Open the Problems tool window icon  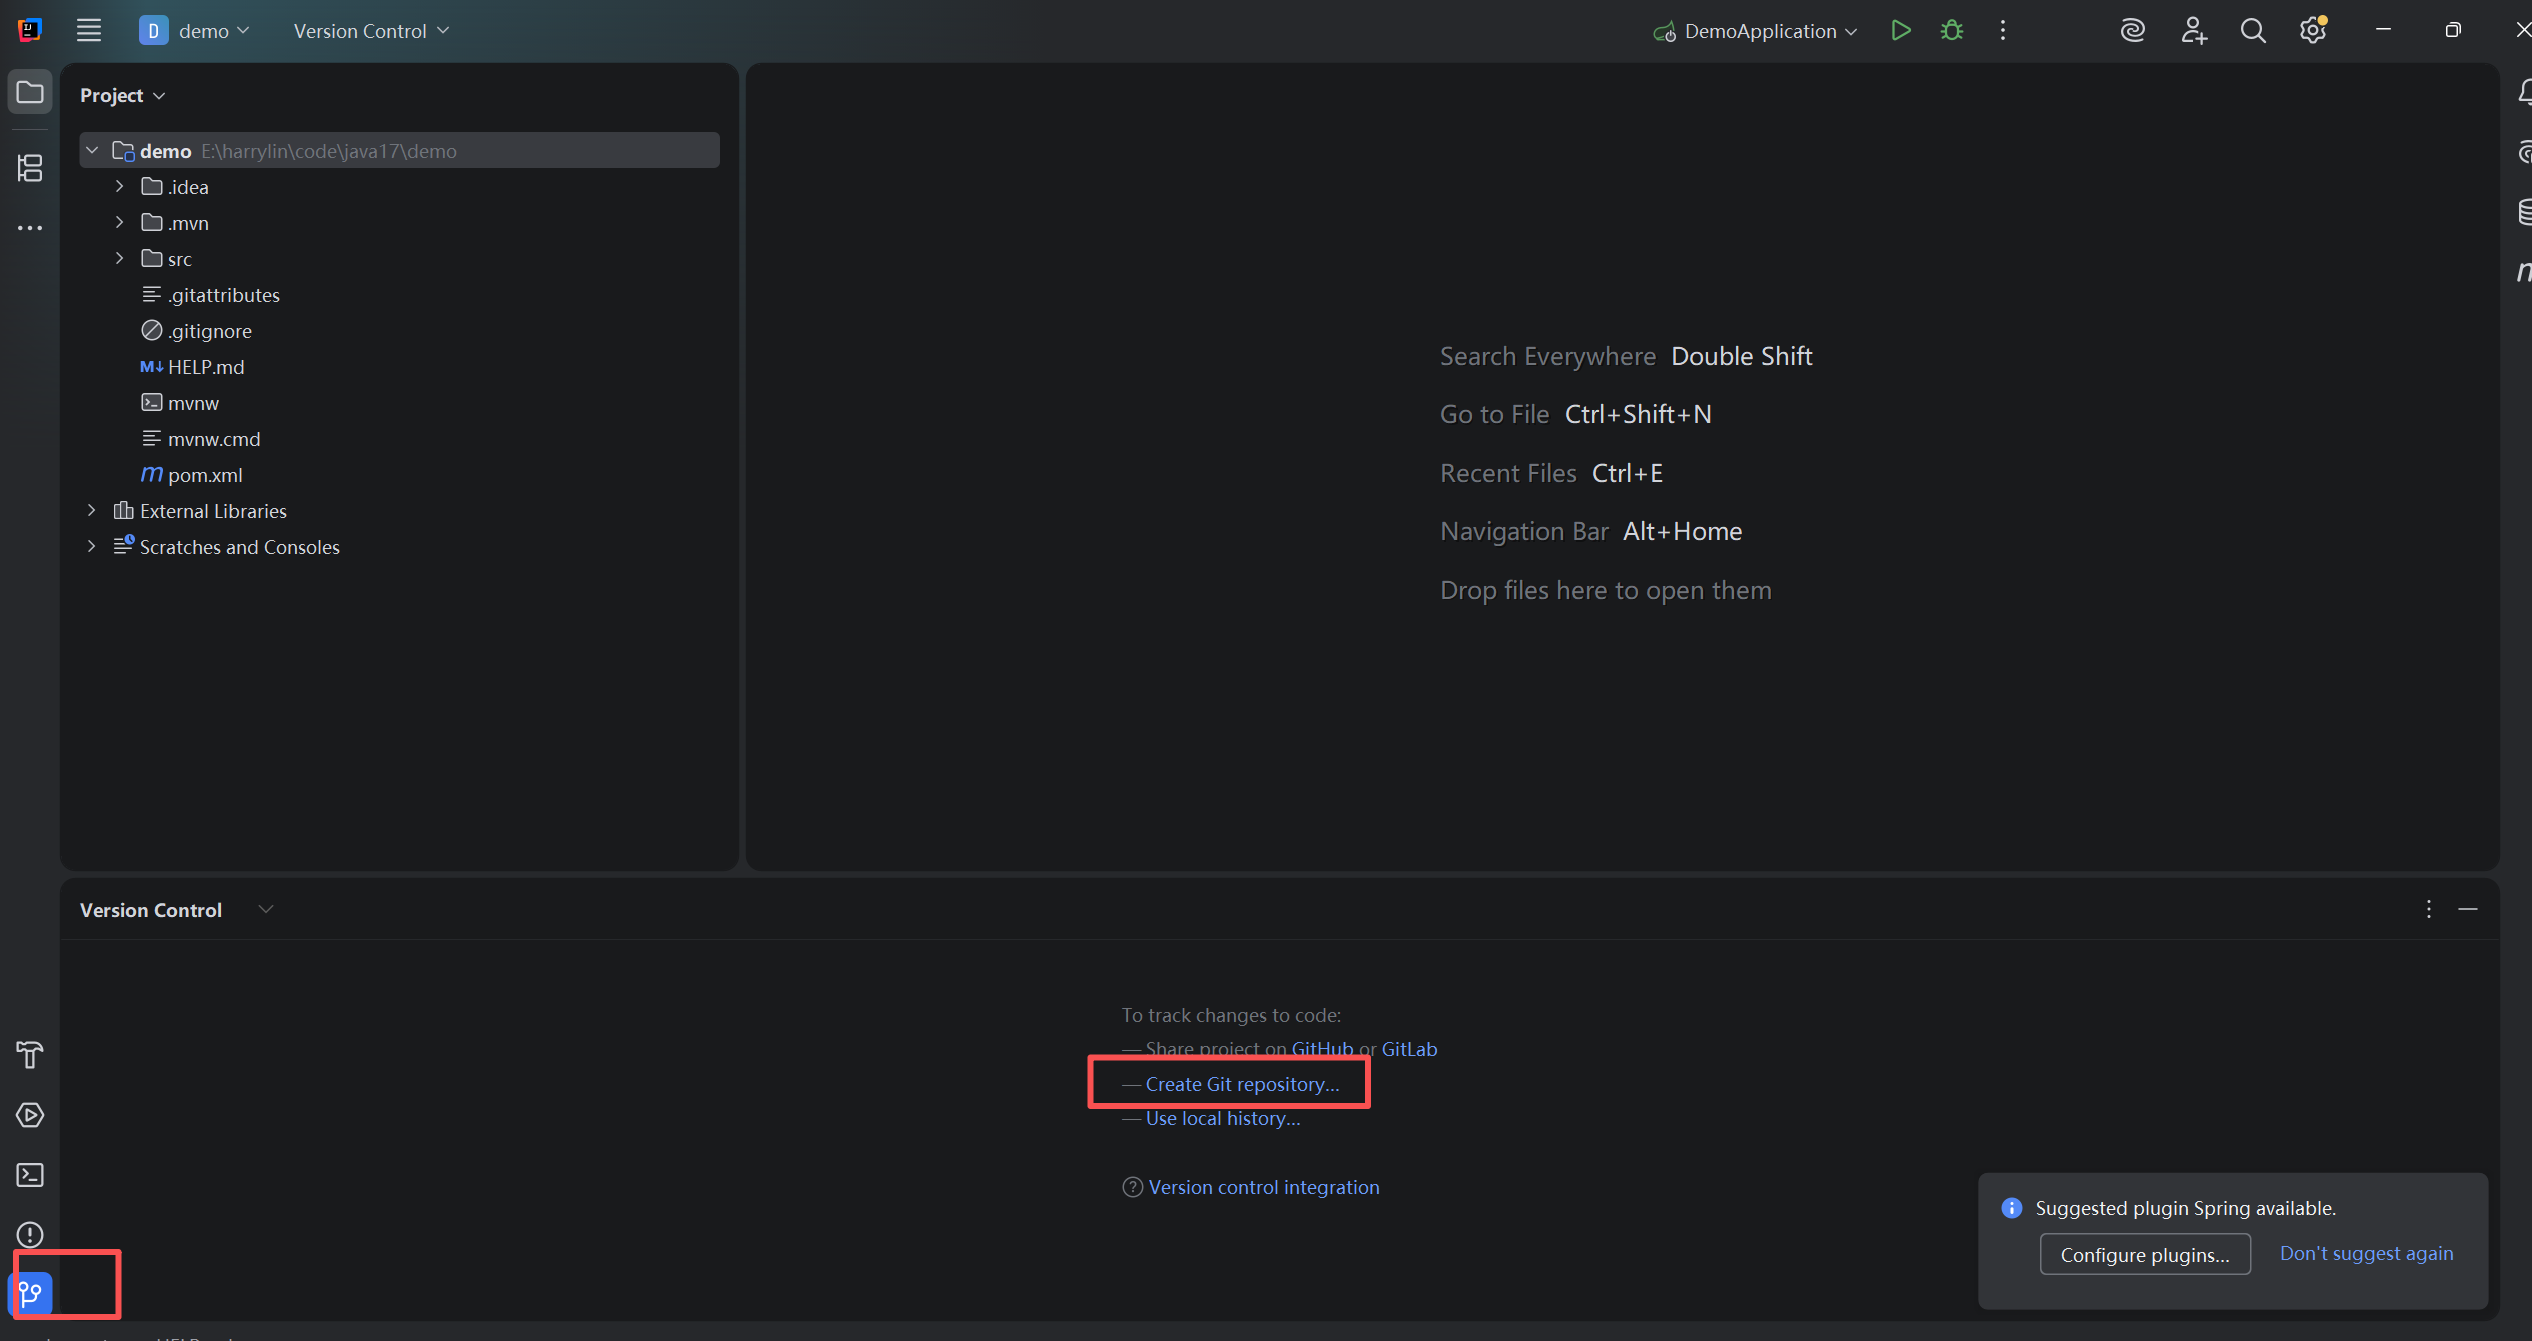click(x=30, y=1234)
